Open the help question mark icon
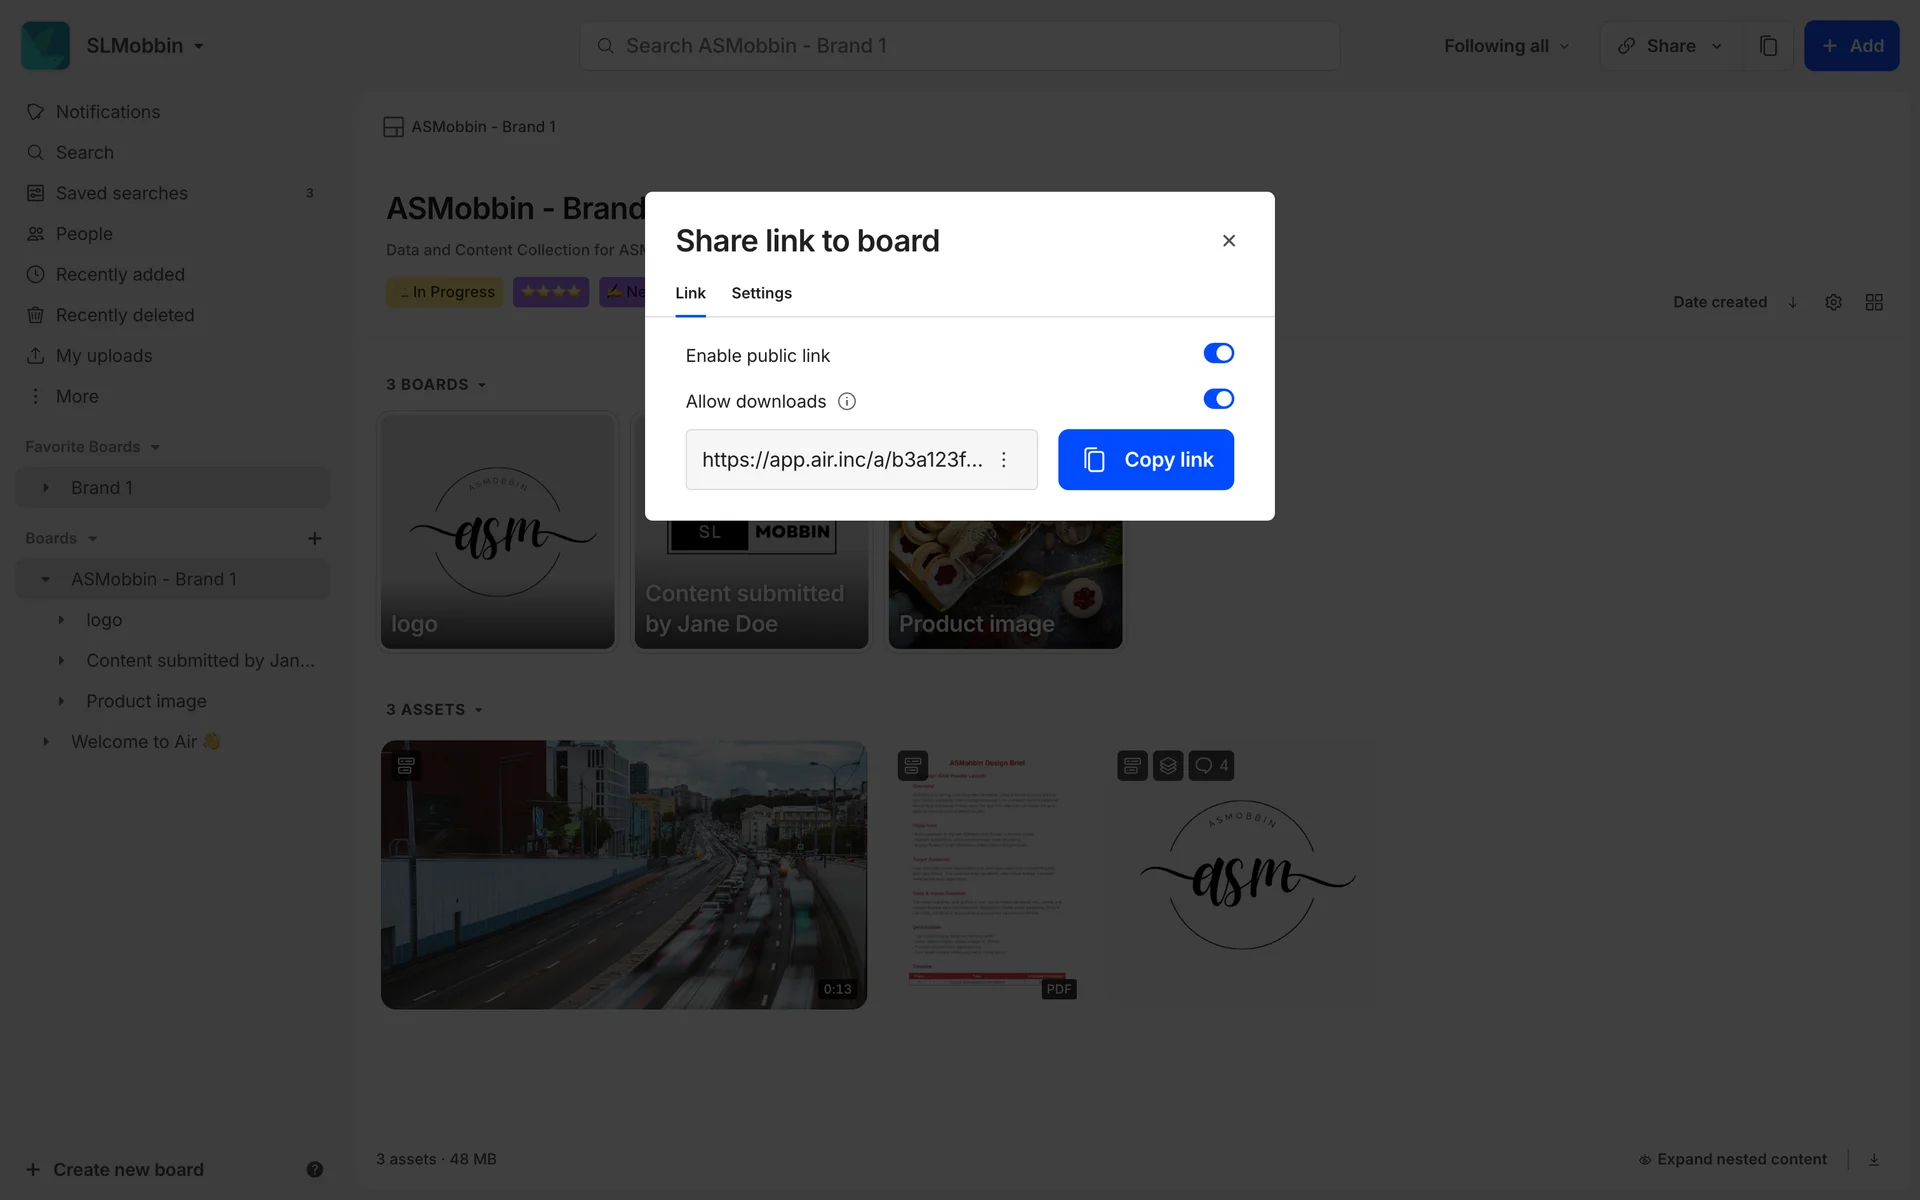 coord(314,1170)
